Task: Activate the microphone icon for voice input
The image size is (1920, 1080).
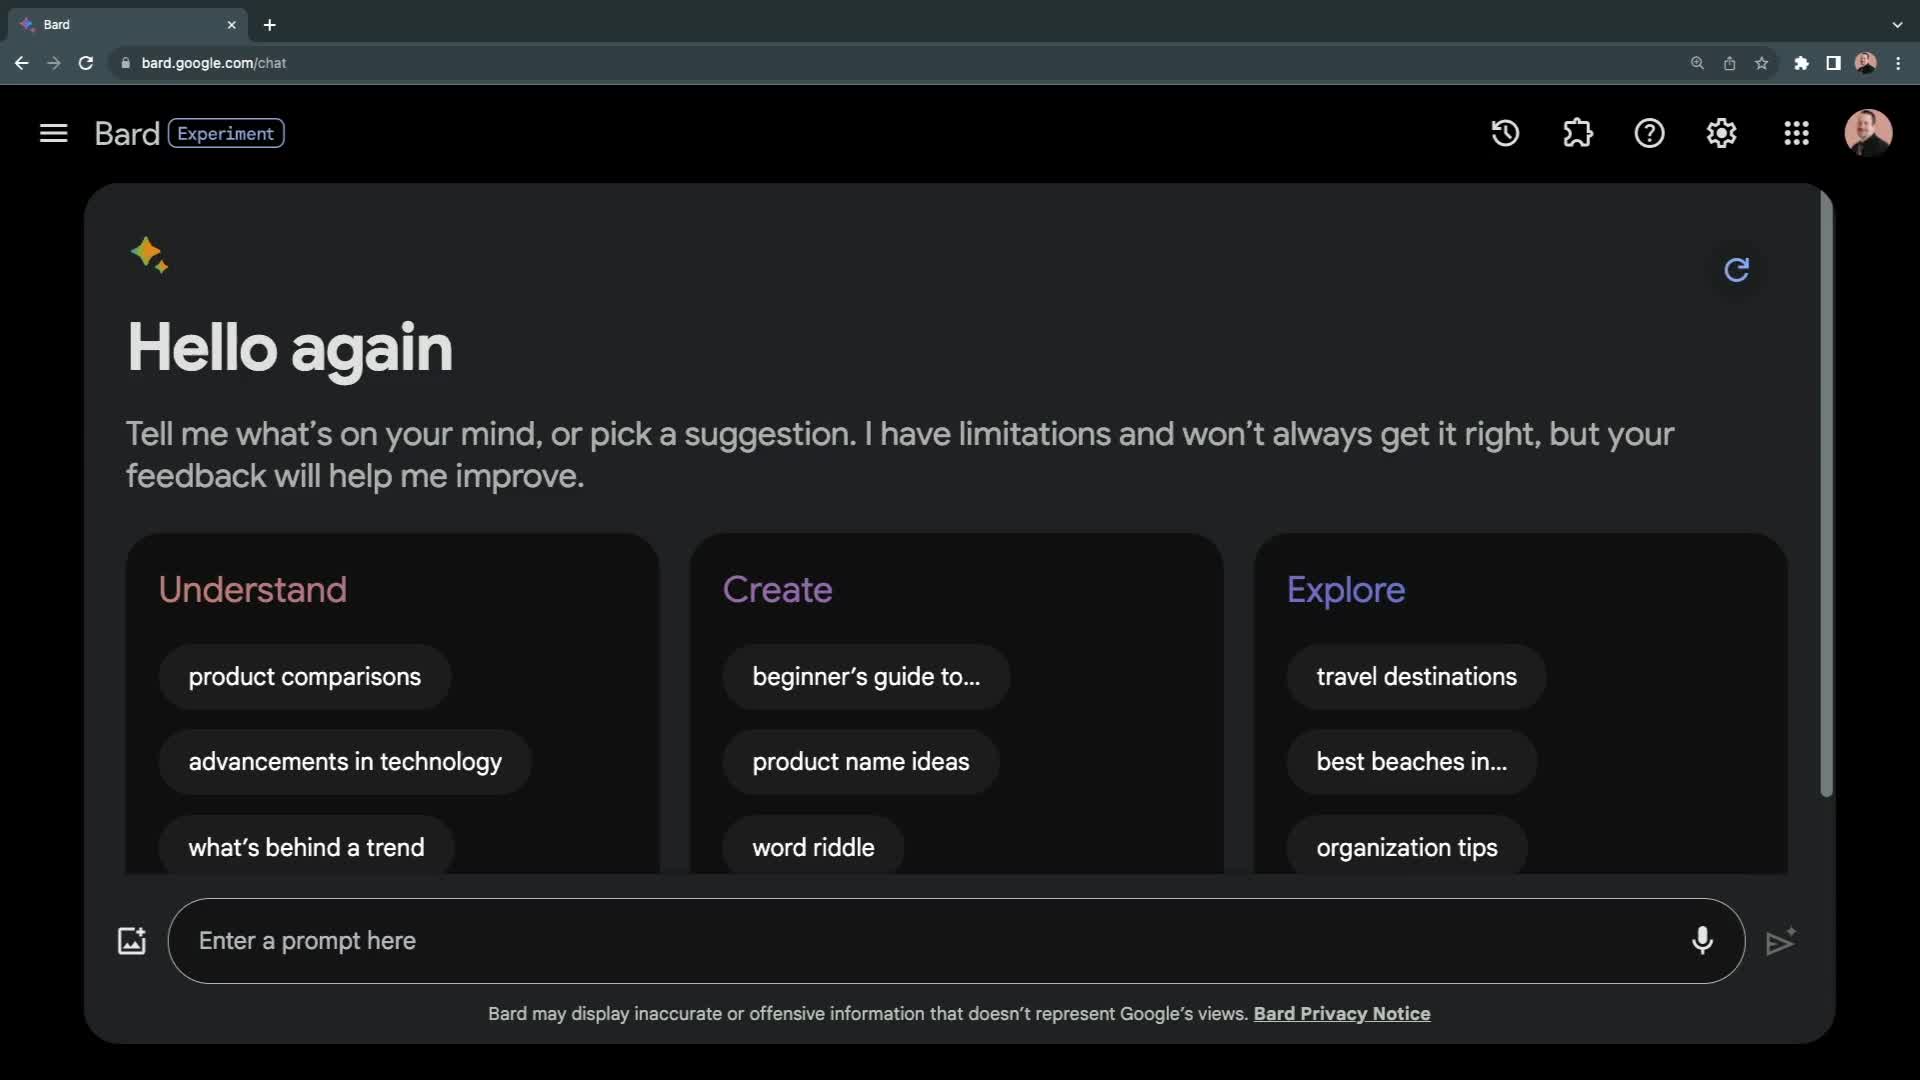Action: pos(1703,941)
